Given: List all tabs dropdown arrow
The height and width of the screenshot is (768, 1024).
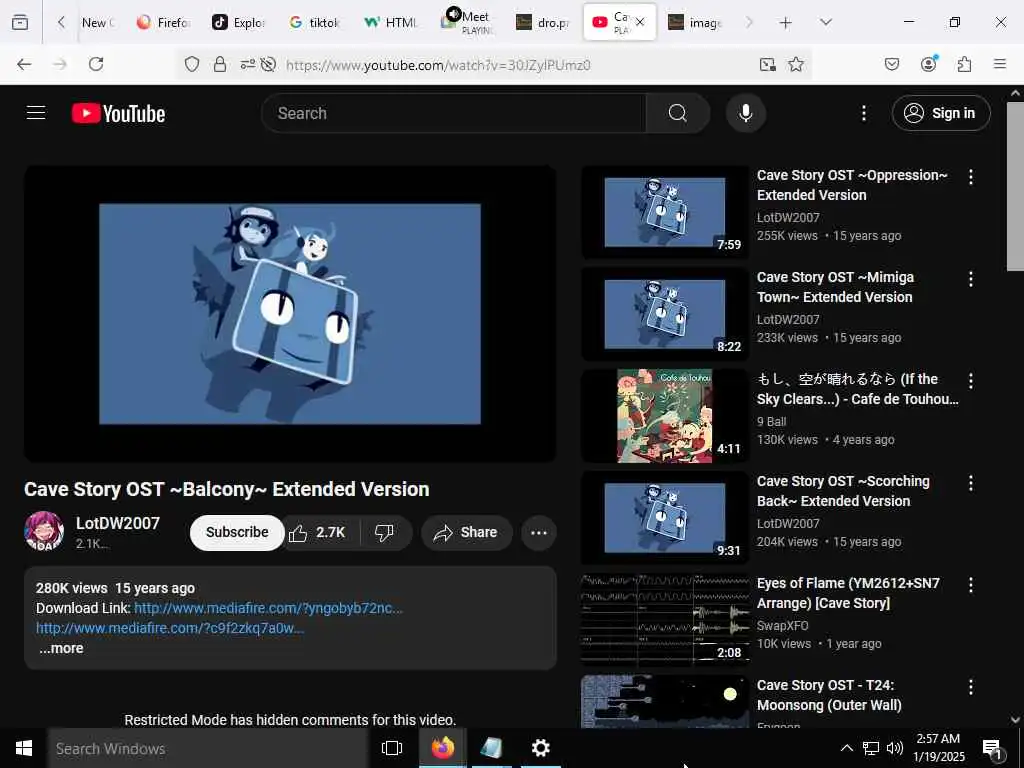Looking at the screenshot, I should tap(825, 23).
